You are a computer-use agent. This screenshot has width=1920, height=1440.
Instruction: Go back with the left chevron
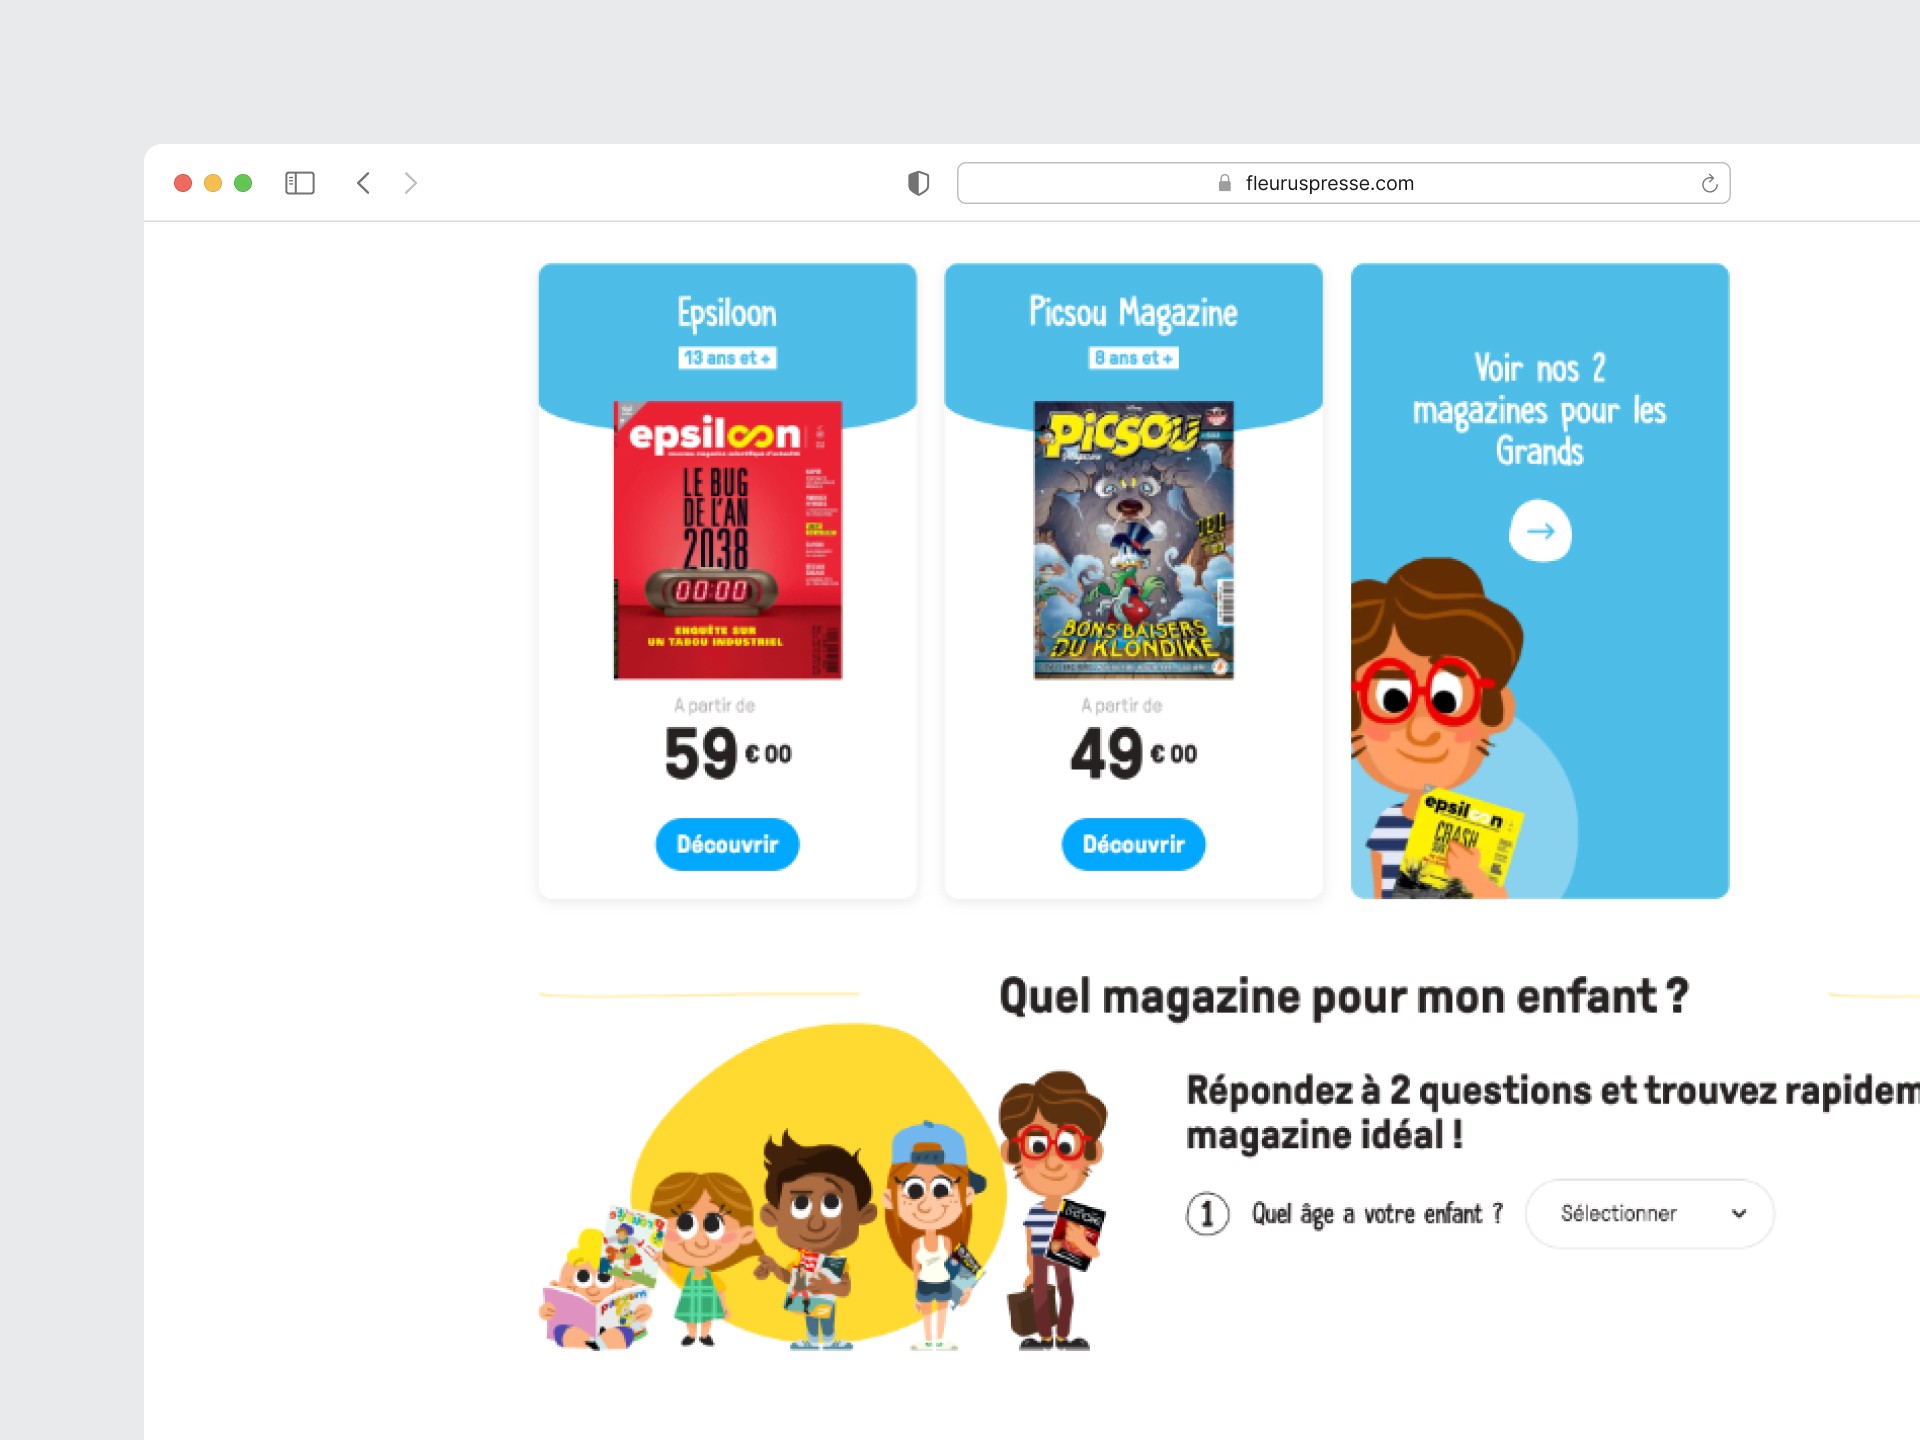pyautogui.click(x=364, y=183)
